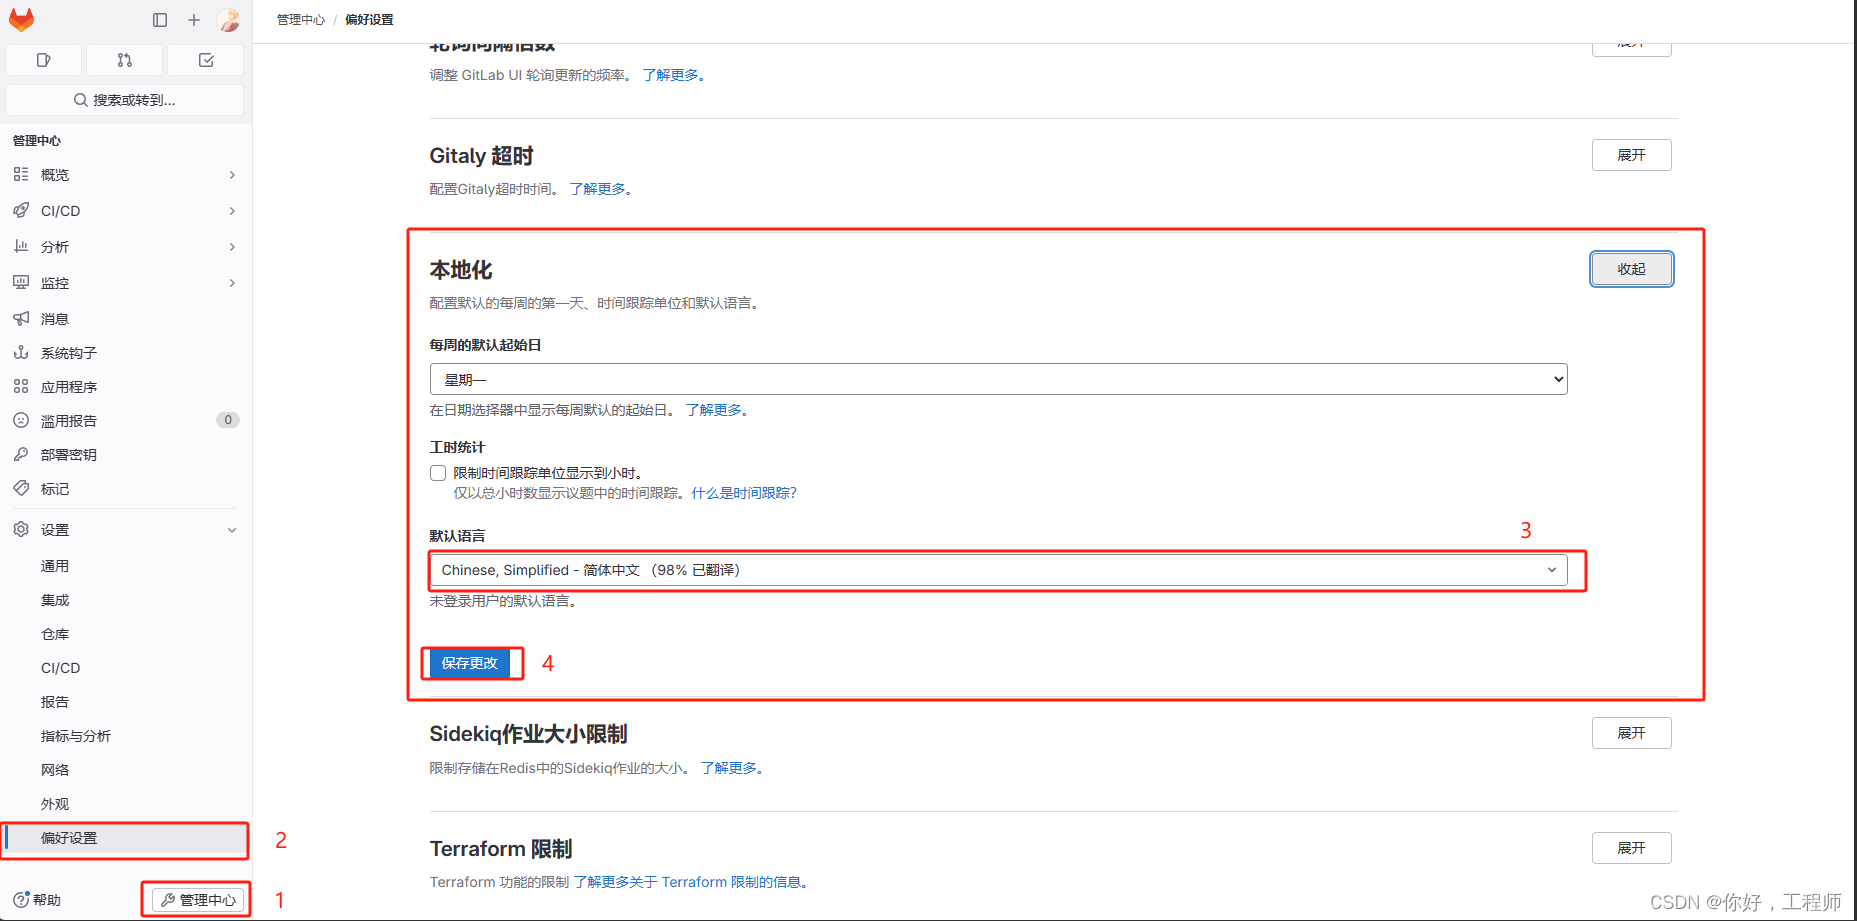Open the default first day of week dropdown

[x=998, y=379]
